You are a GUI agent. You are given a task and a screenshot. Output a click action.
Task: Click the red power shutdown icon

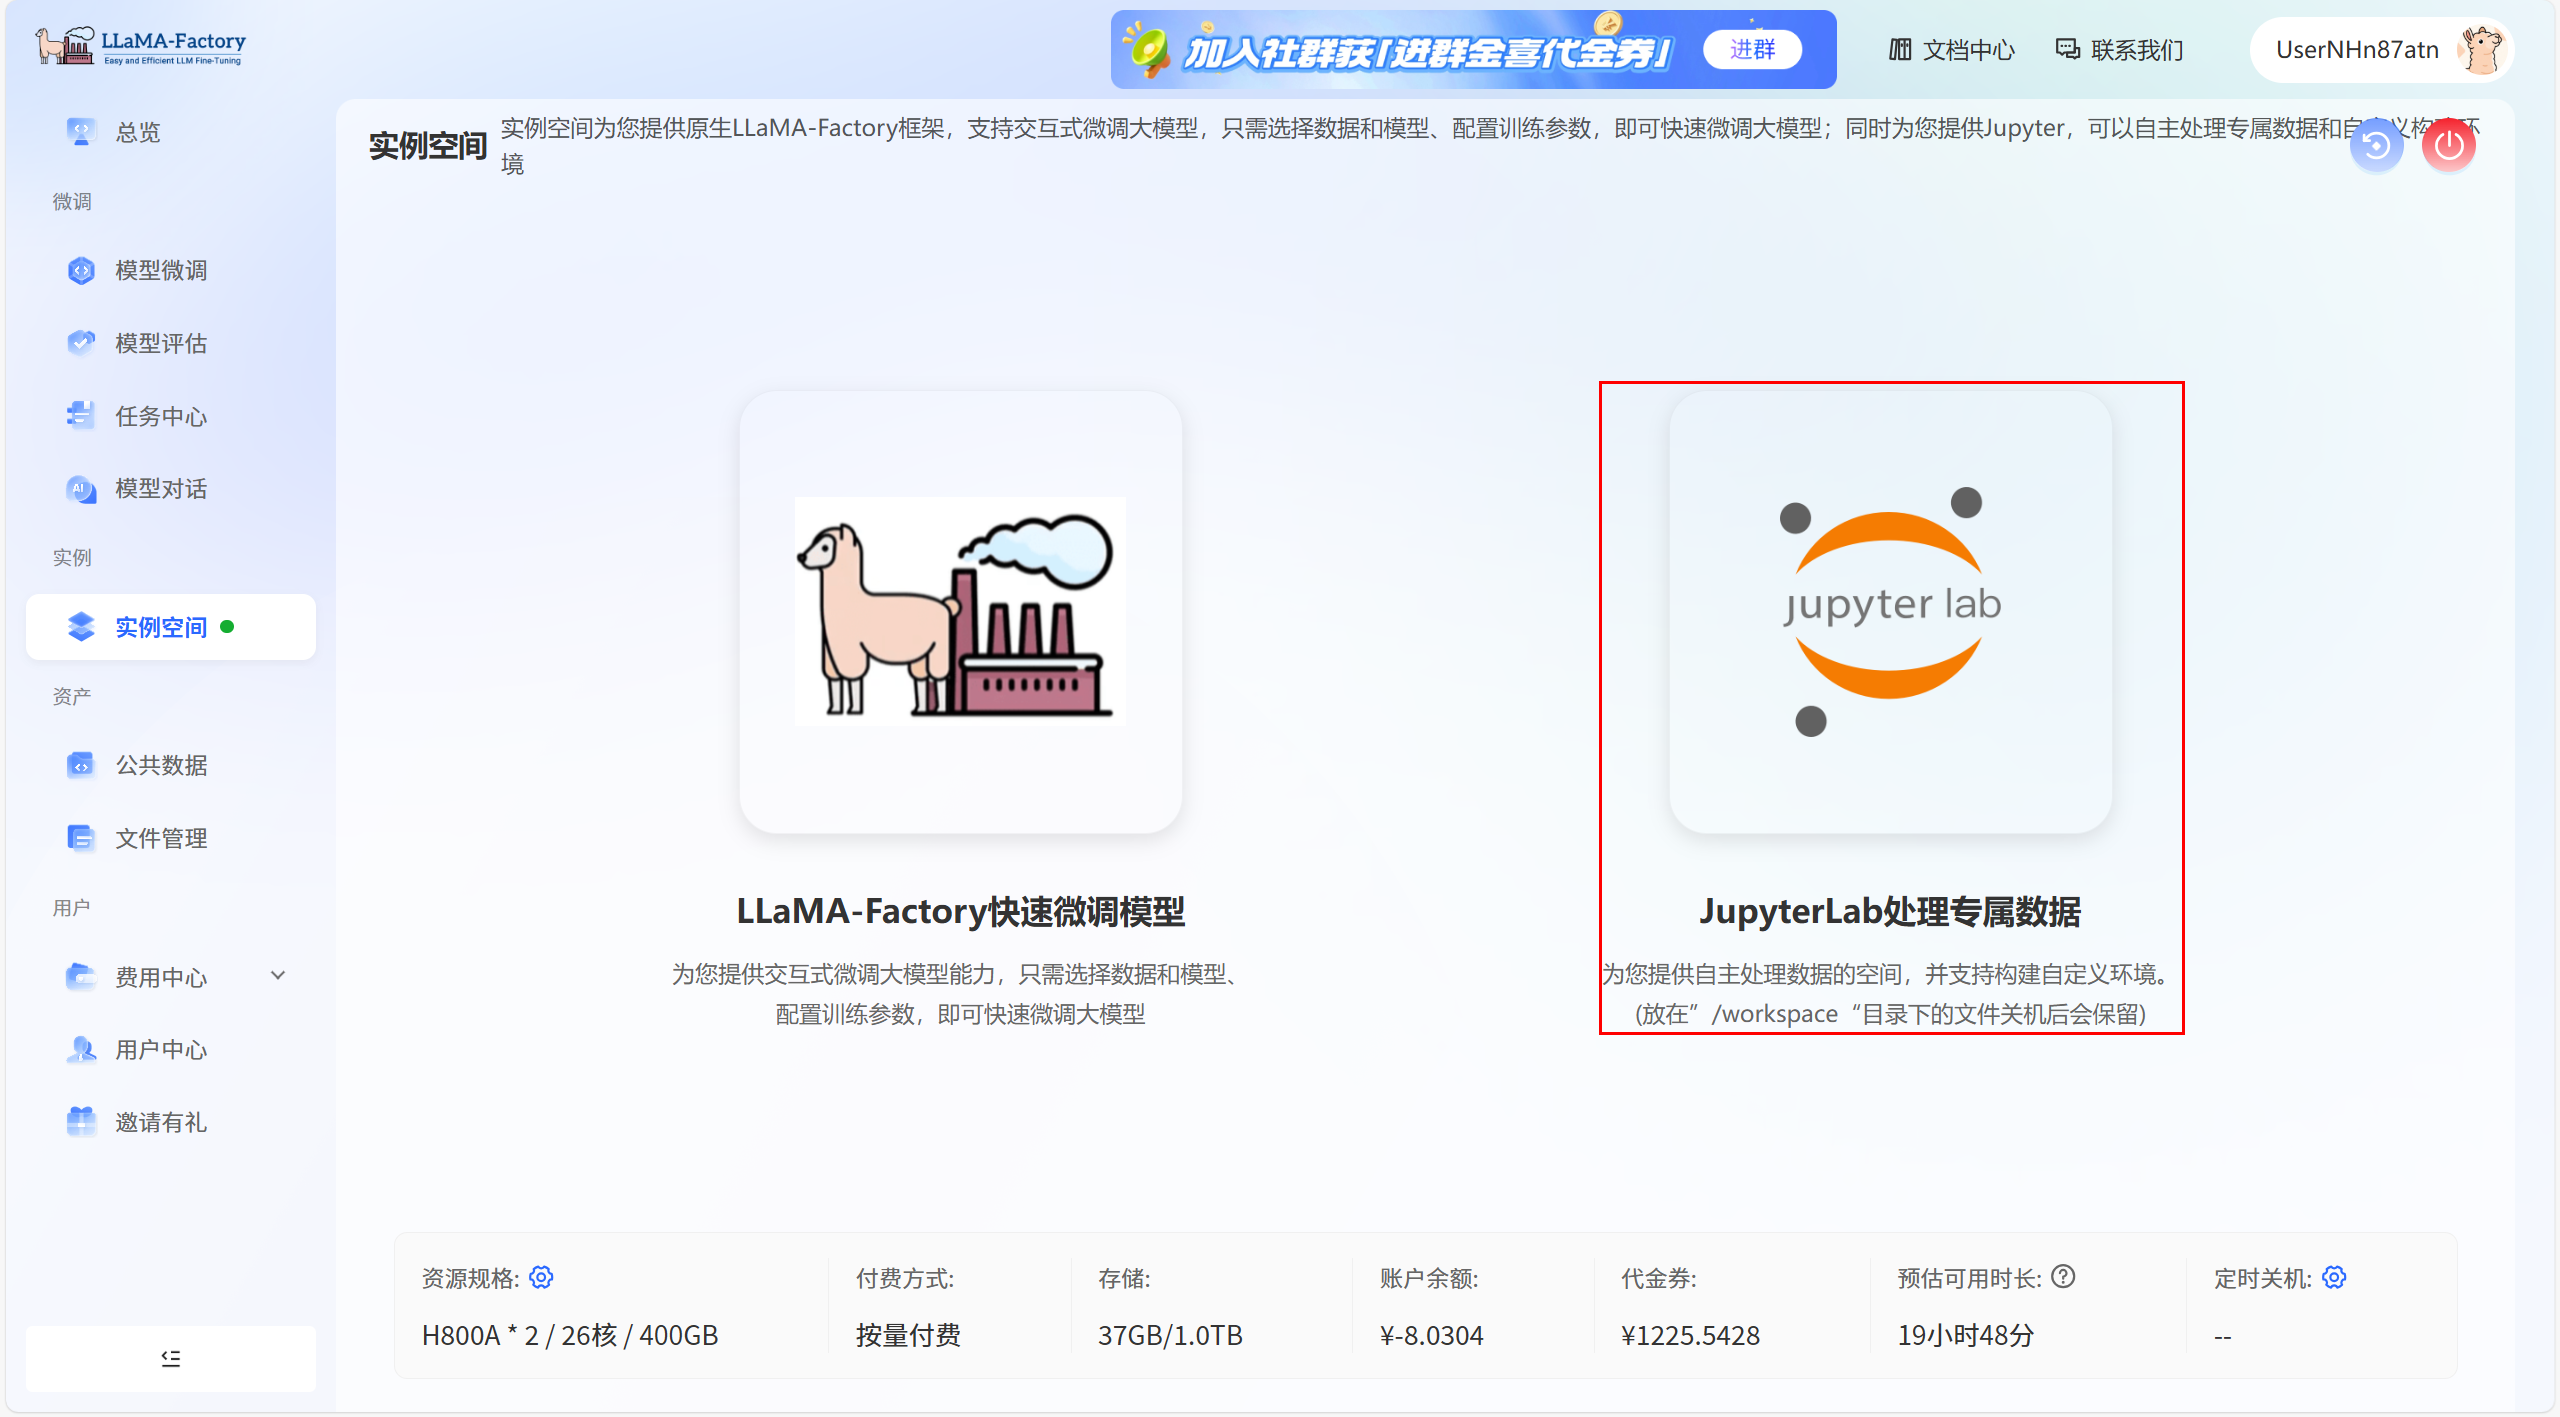point(2448,146)
